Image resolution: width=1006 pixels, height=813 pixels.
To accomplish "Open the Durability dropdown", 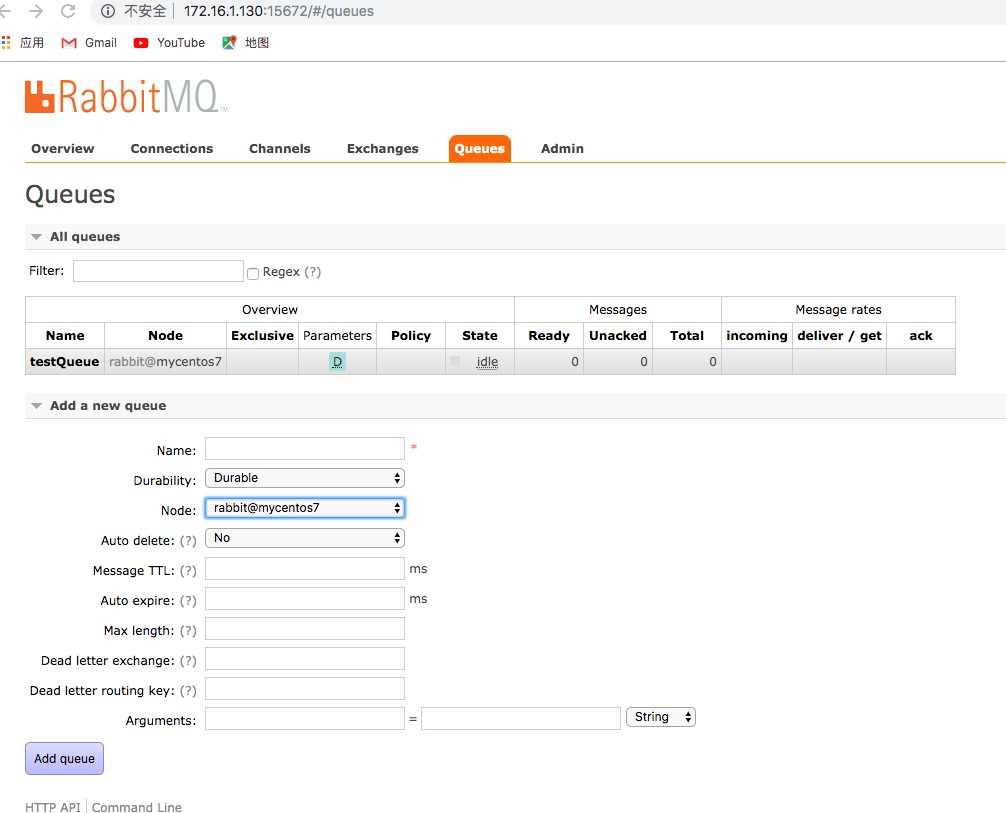I will click(x=305, y=478).
